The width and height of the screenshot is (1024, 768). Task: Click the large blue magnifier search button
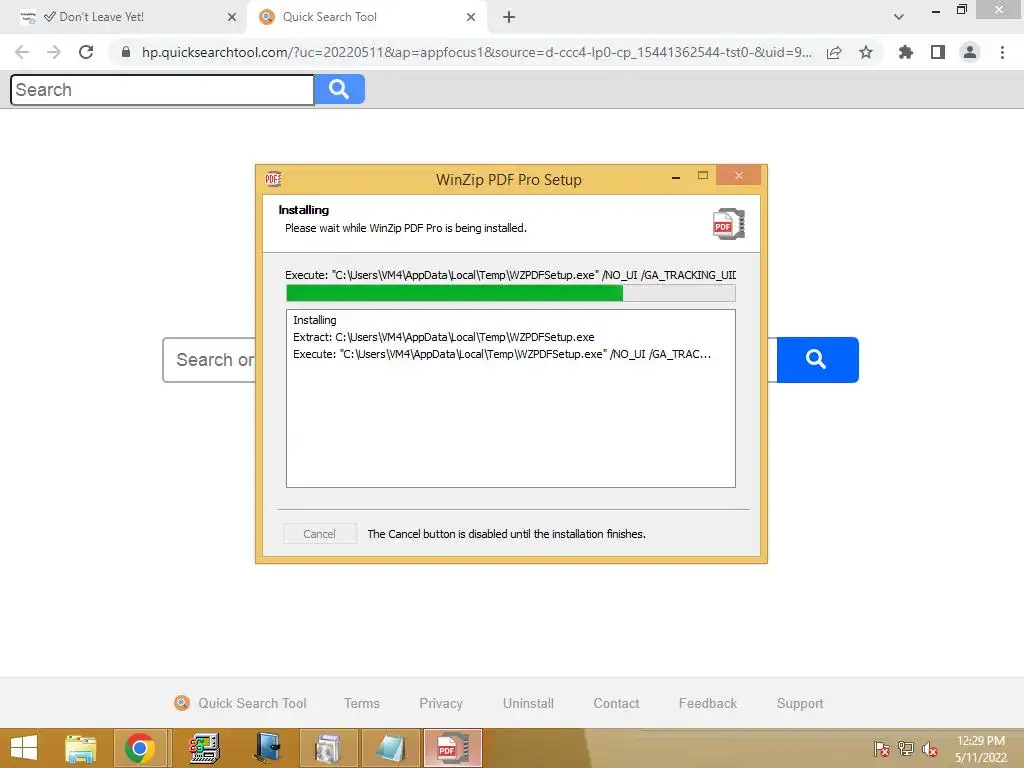pos(817,360)
